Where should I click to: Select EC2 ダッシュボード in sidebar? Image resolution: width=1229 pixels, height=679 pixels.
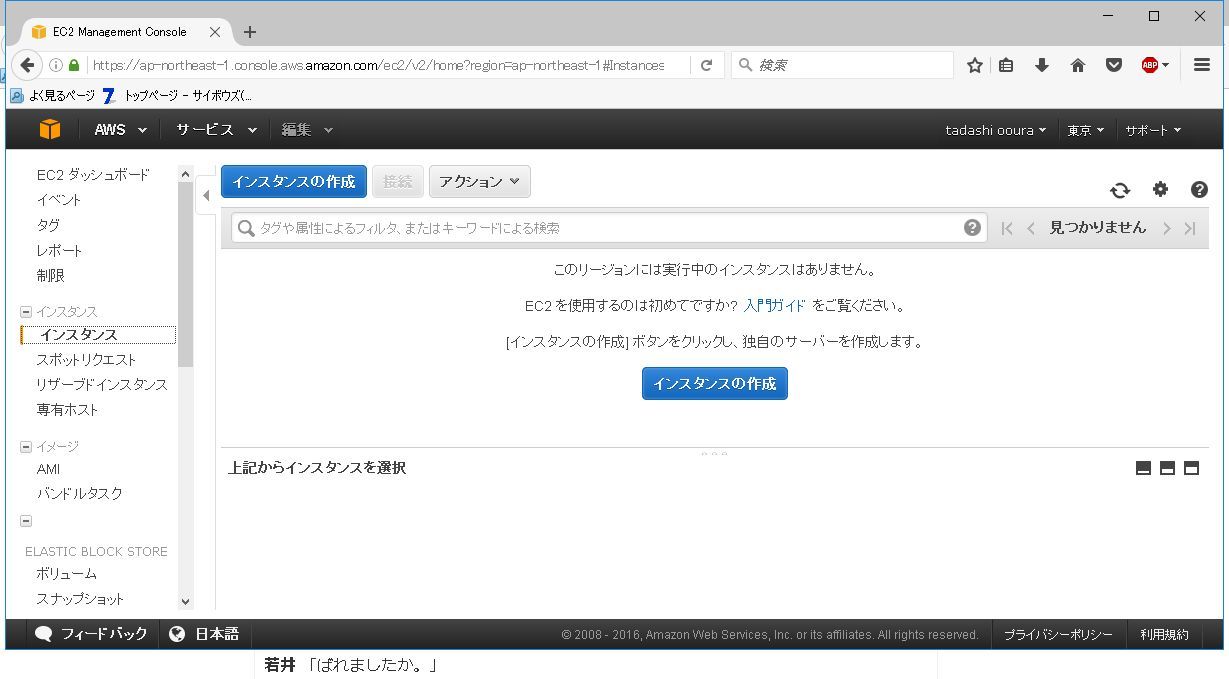pyautogui.click(x=93, y=175)
